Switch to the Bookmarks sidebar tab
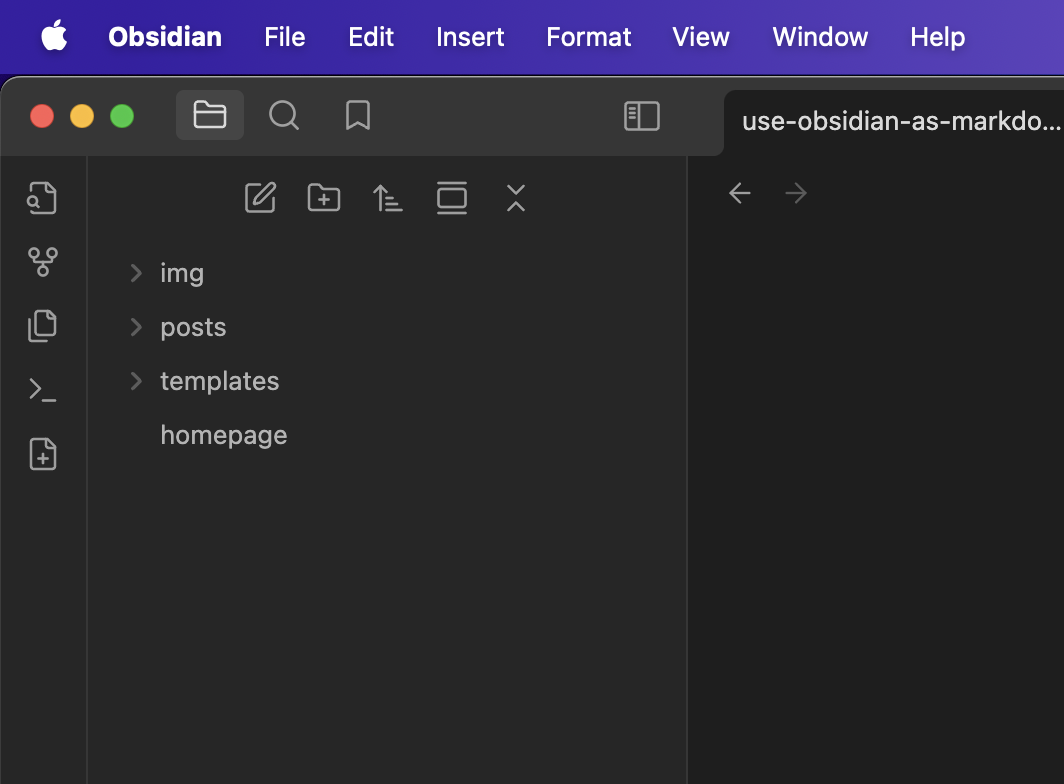Screen dimensions: 1064x784 pos(358,115)
